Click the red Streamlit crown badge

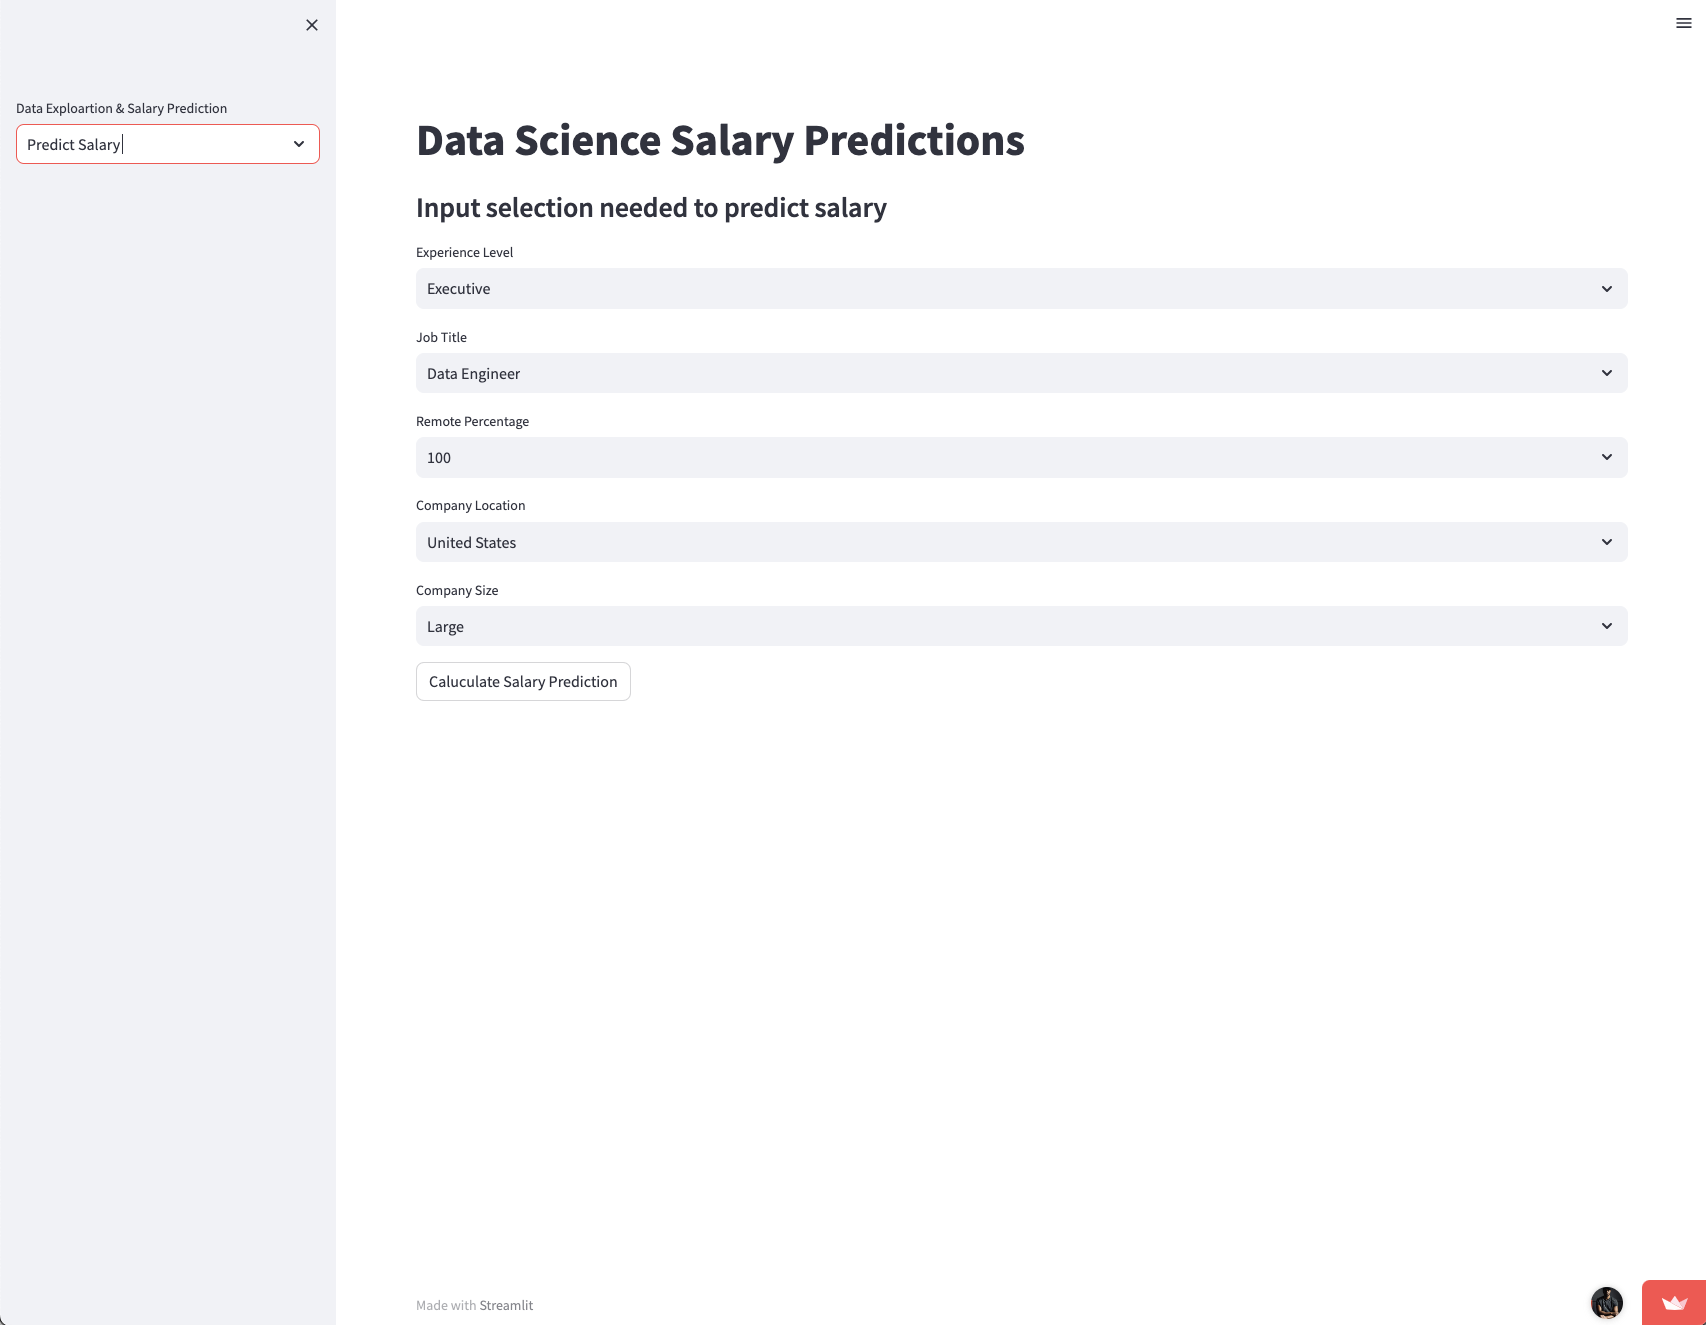coord(1674,1302)
